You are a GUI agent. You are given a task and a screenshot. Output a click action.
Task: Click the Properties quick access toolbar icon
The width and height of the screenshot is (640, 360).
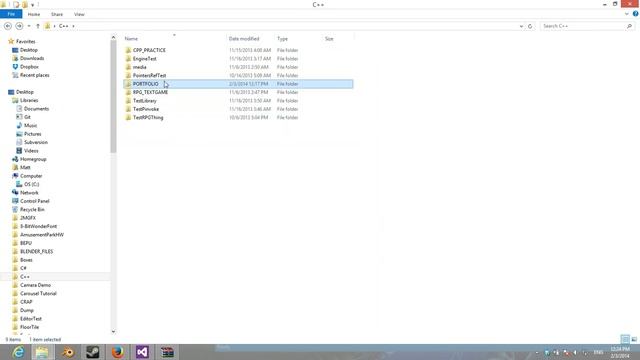[16, 4]
